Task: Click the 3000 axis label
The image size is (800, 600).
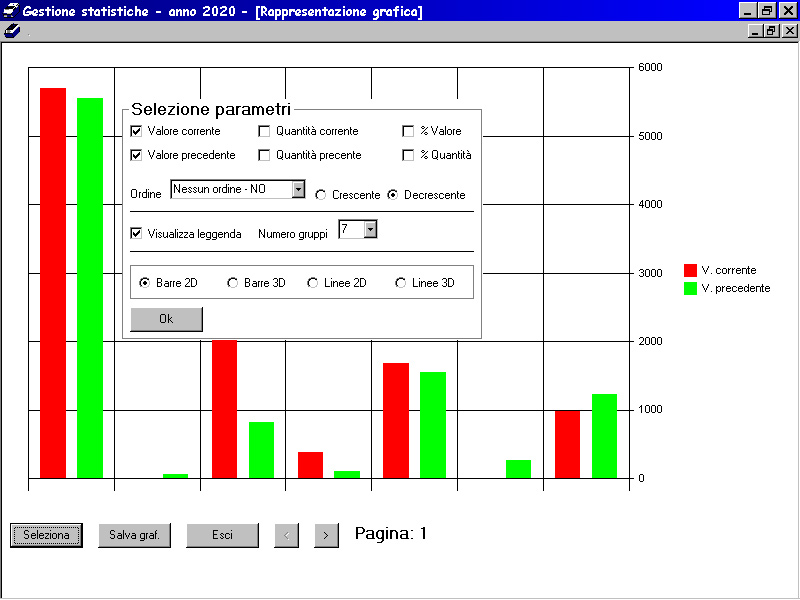Action: [x=650, y=273]
